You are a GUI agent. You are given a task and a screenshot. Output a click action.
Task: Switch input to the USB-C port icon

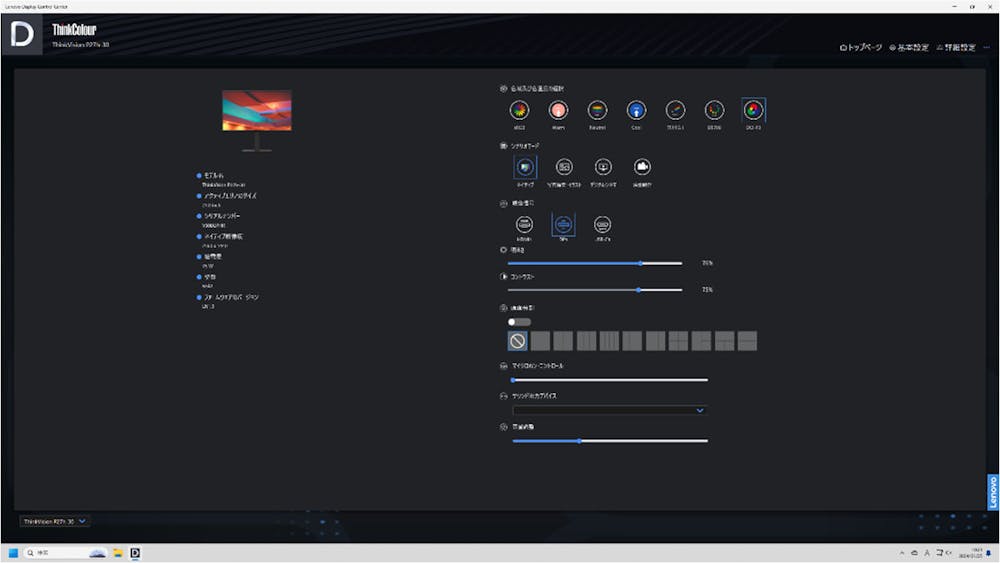coord(603,224)
